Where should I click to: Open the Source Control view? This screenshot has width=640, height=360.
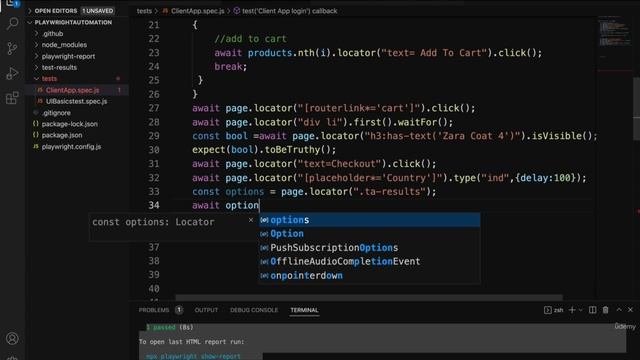tap(13, 49)
